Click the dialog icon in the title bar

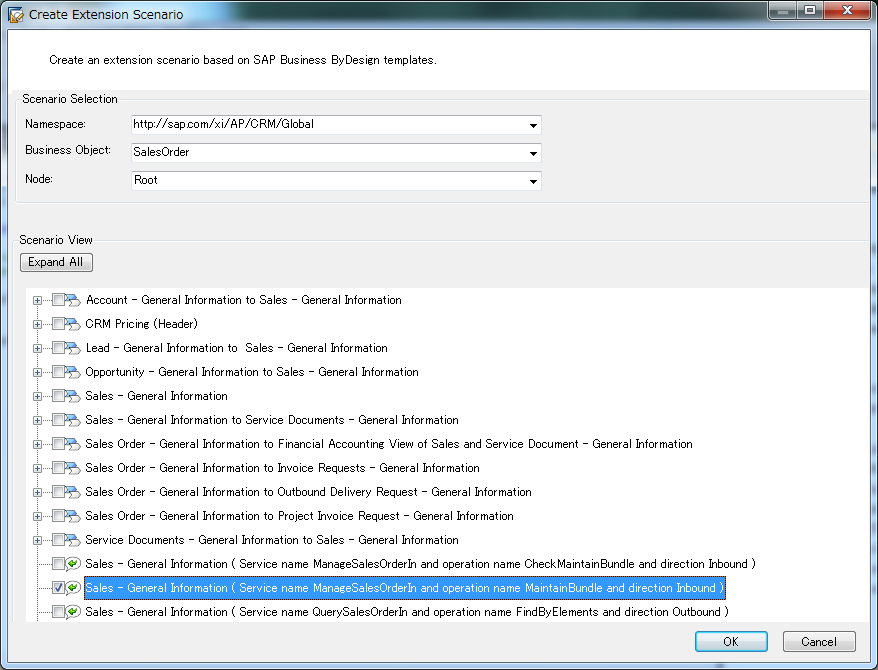[15, 15]
